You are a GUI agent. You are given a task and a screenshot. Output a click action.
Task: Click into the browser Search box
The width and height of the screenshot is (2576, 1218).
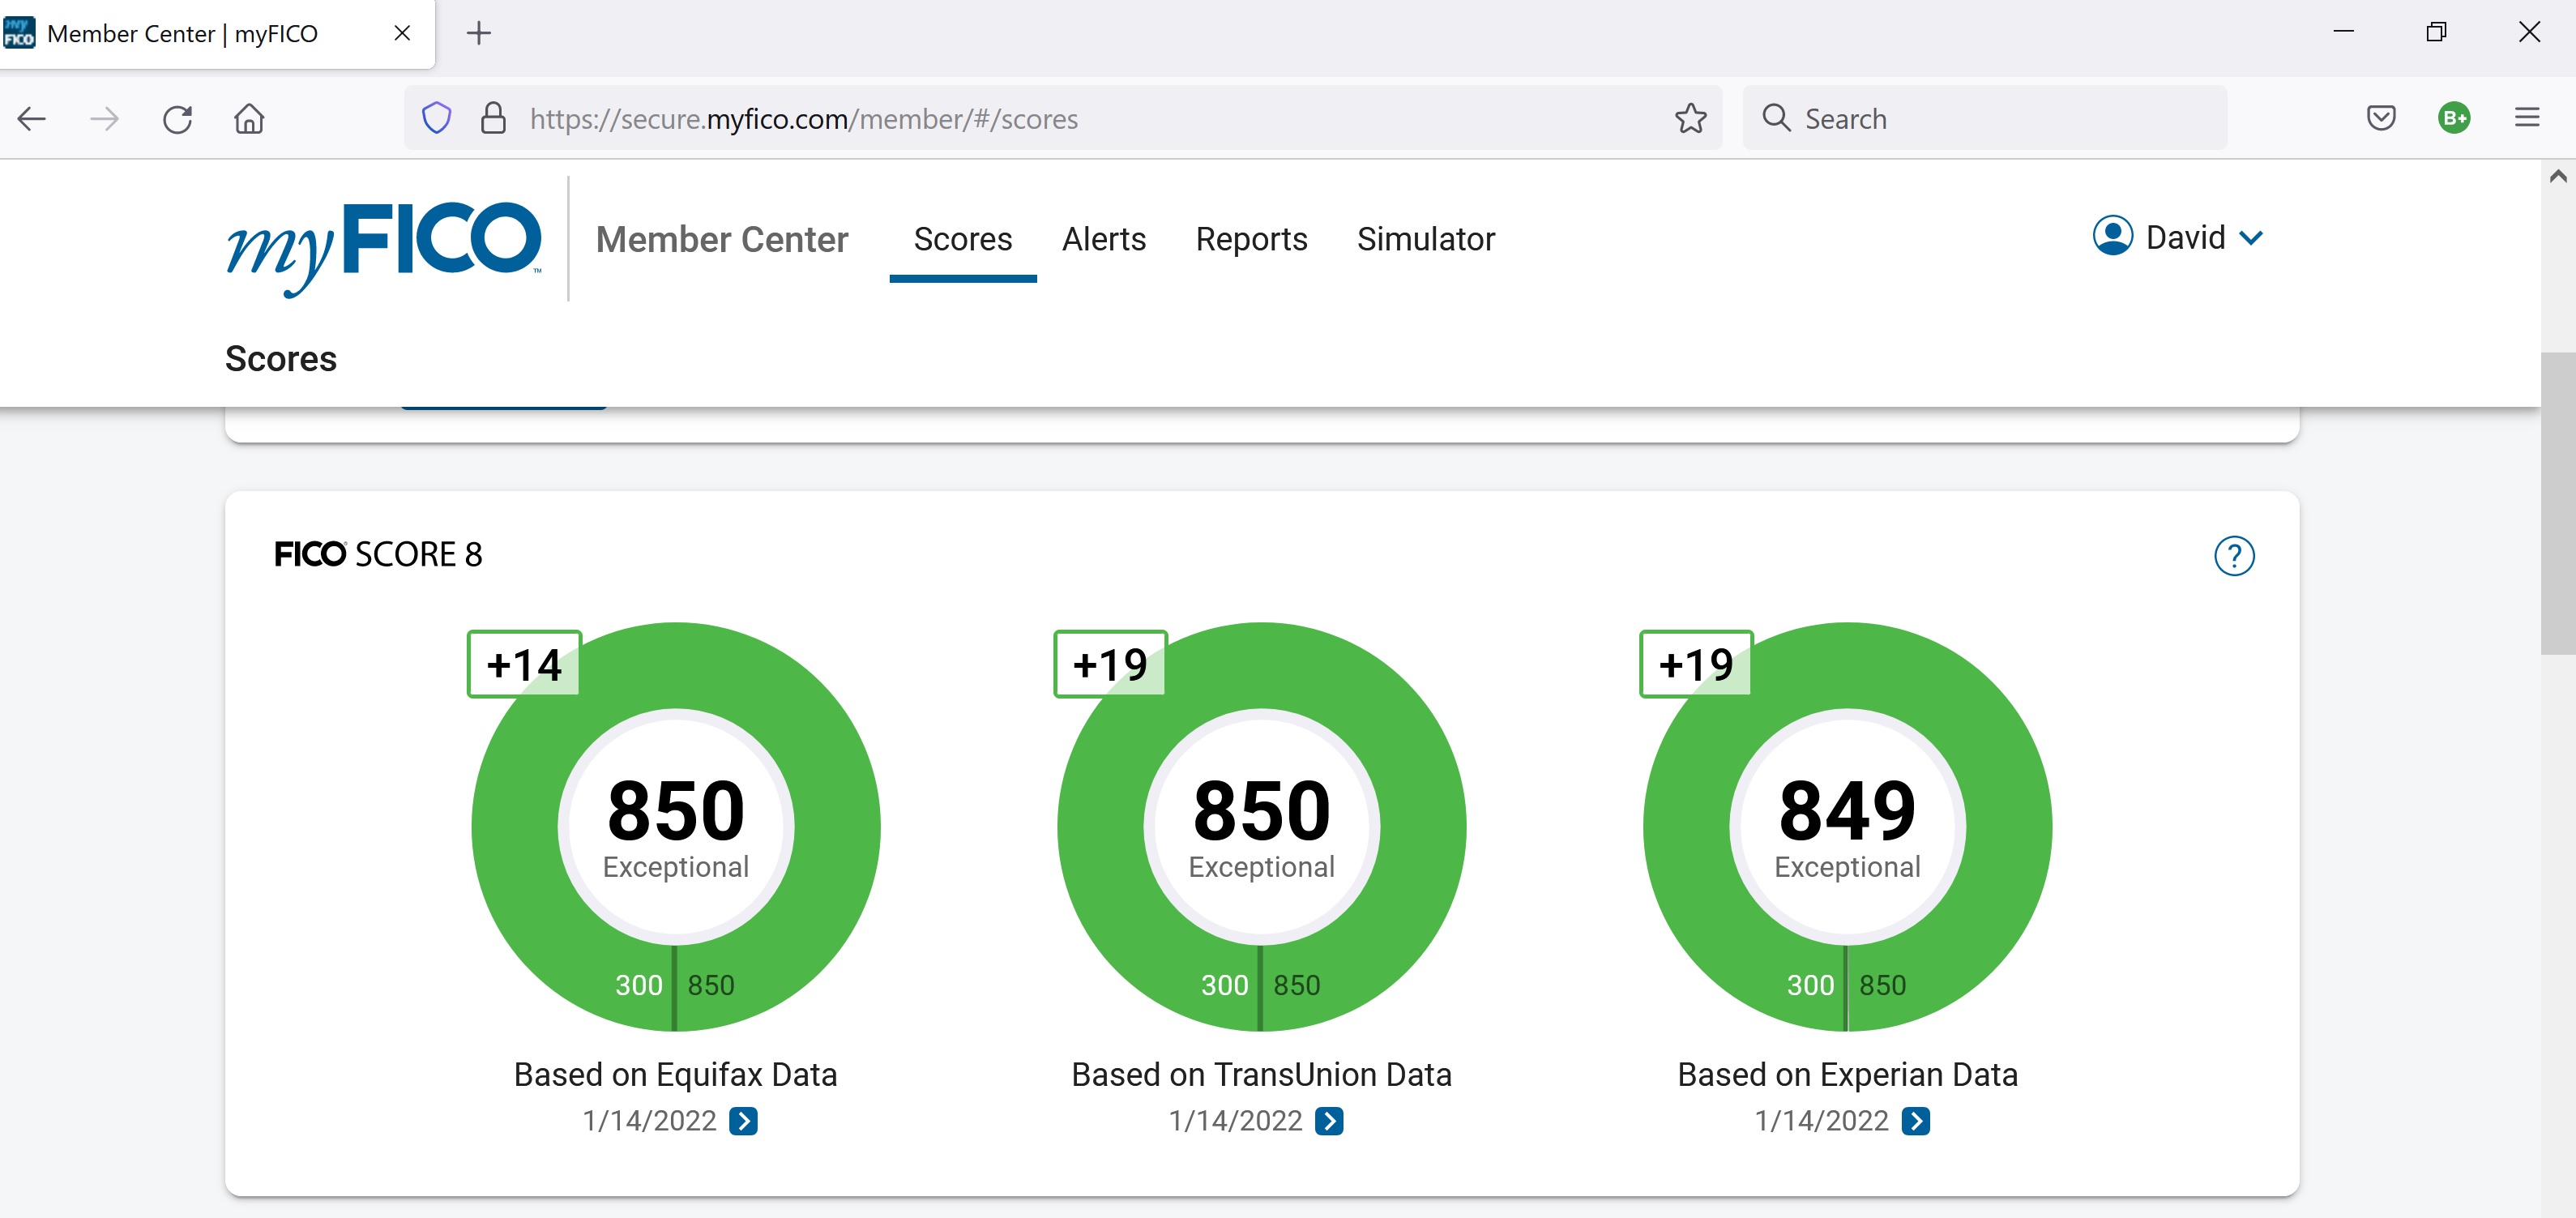1984,118
